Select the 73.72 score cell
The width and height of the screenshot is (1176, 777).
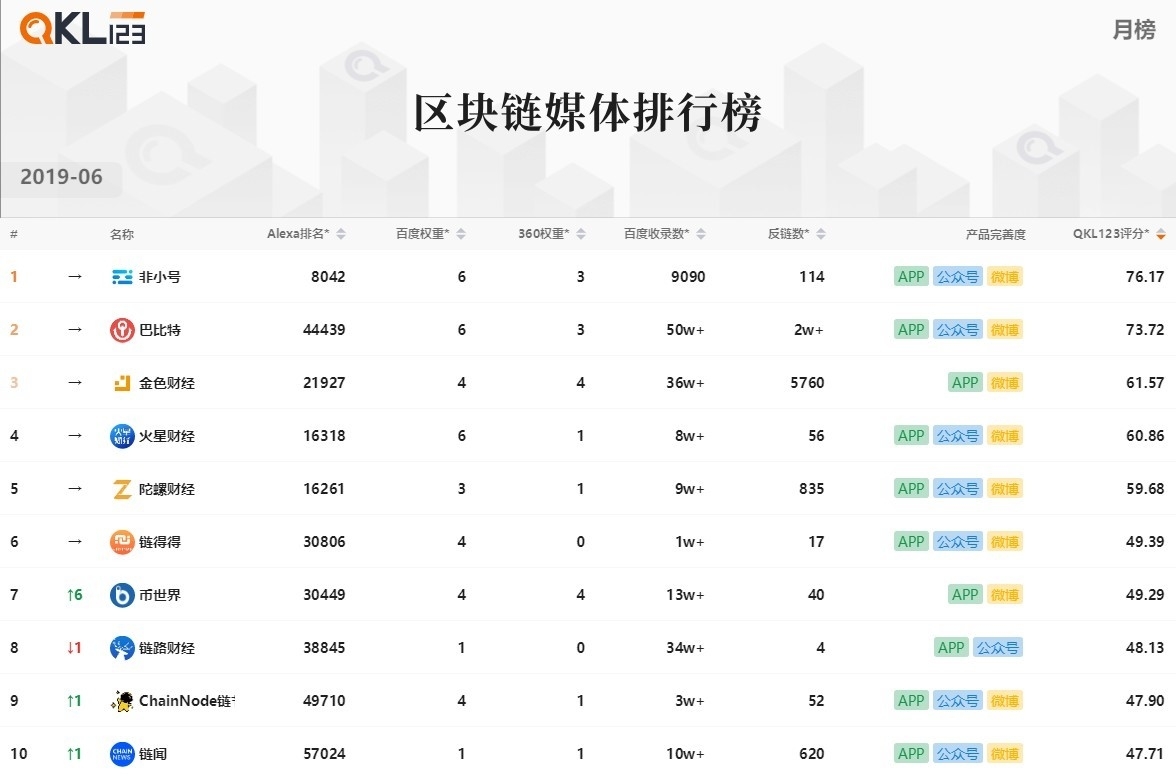pos(1144,330)
